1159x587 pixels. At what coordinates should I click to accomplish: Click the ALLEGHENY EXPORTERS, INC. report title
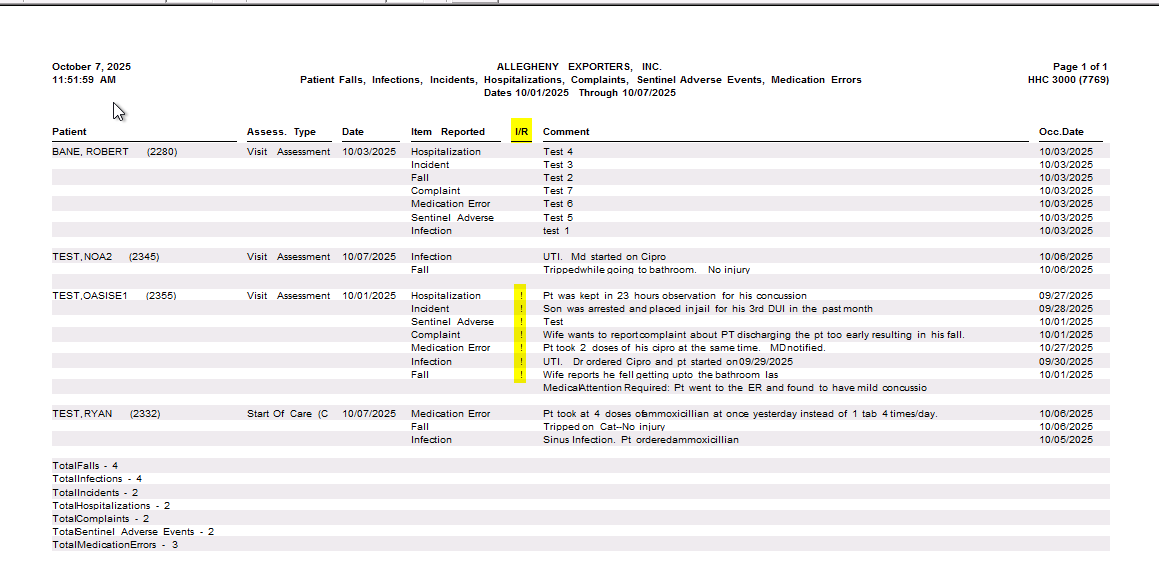[579, 67]
